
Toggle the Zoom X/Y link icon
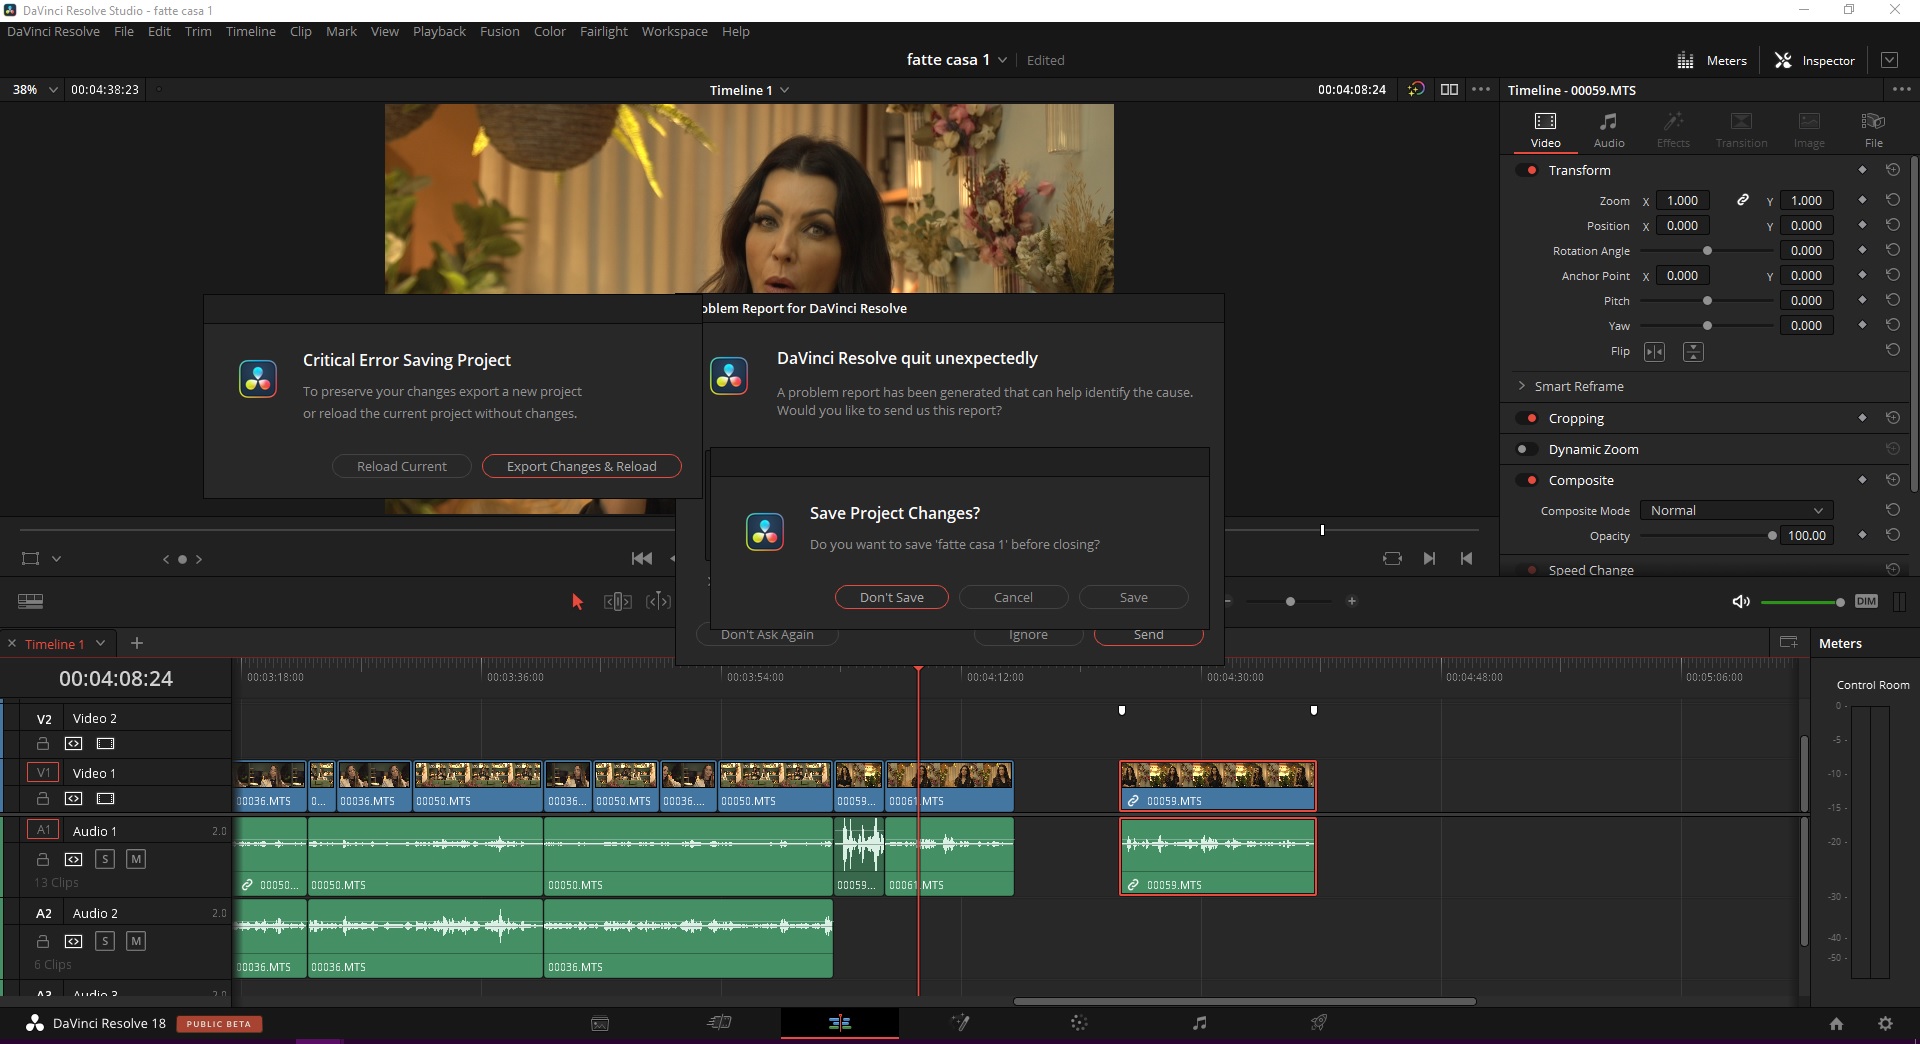click(1742, 200)
